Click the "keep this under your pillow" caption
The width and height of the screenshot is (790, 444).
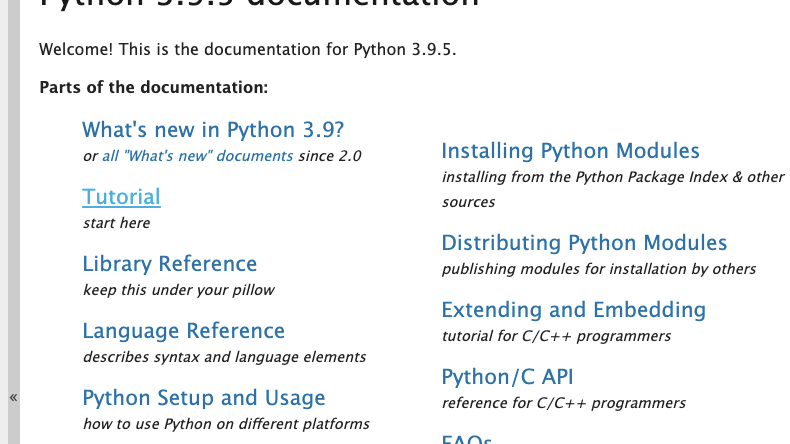pos(178,290)
